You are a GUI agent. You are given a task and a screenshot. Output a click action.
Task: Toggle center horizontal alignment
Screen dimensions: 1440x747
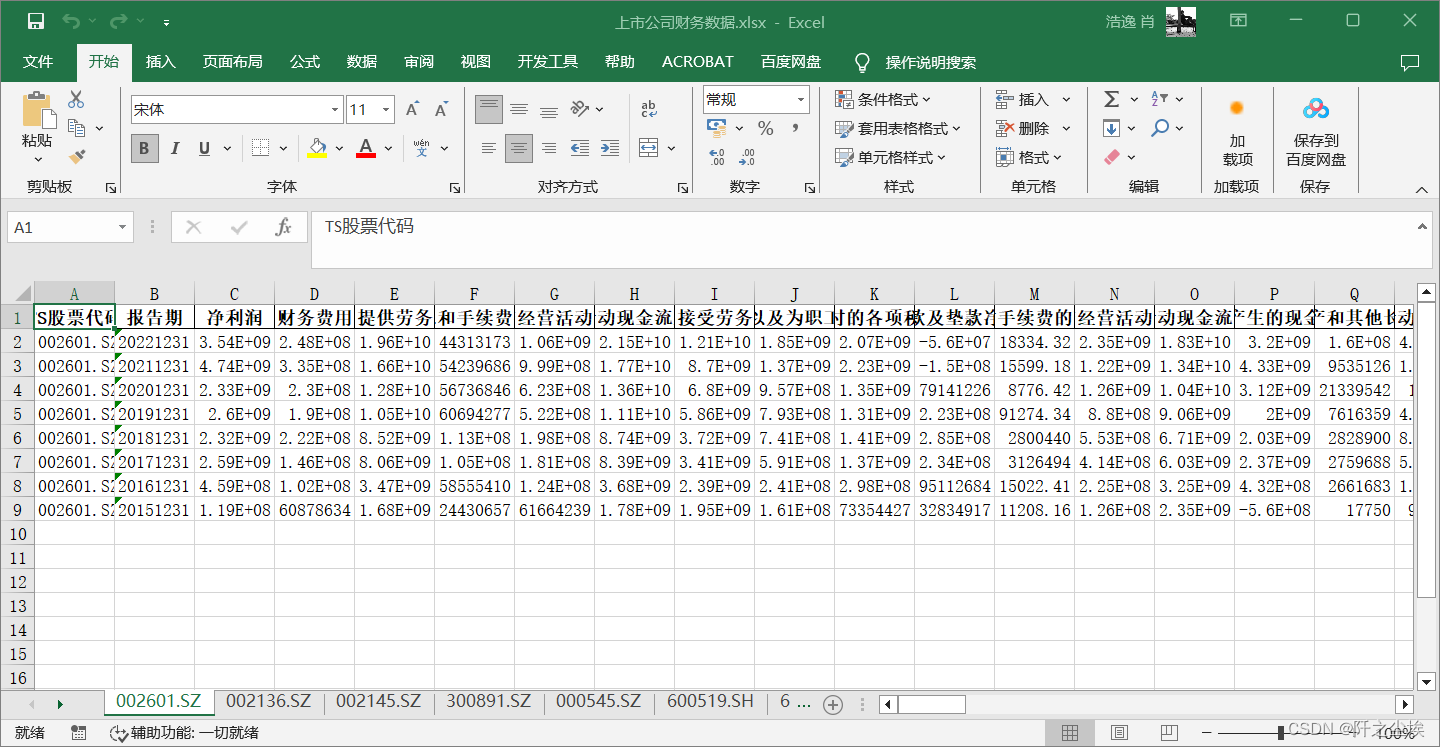click(518, 148)
